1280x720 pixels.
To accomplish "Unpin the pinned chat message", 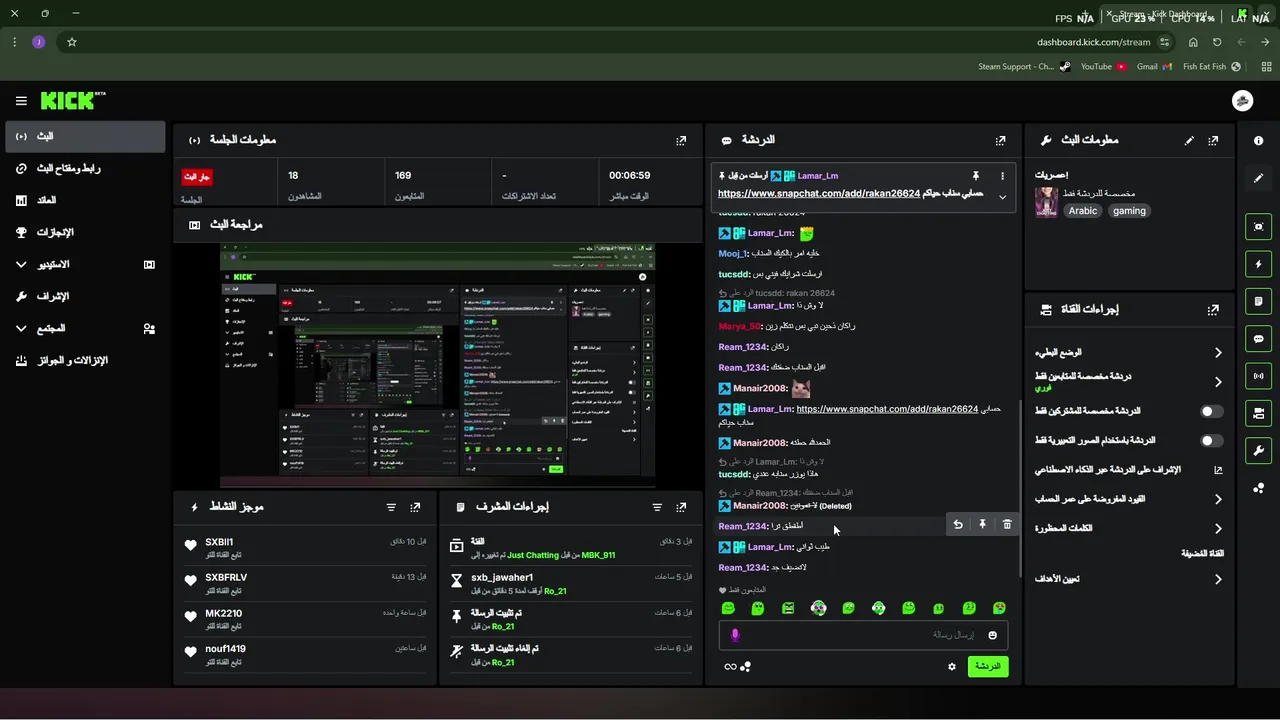I will [976, 176].
